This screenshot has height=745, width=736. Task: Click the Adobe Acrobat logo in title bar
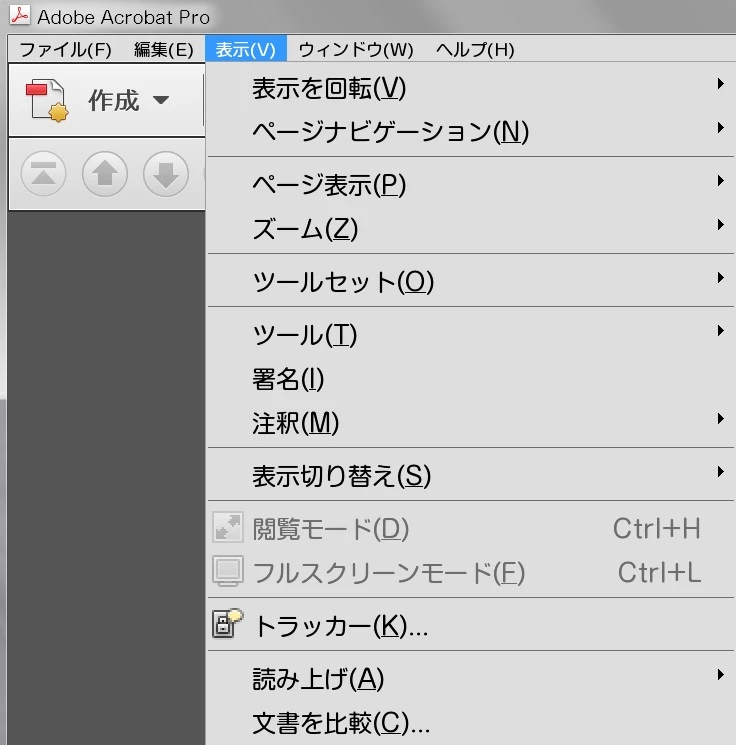20,14
